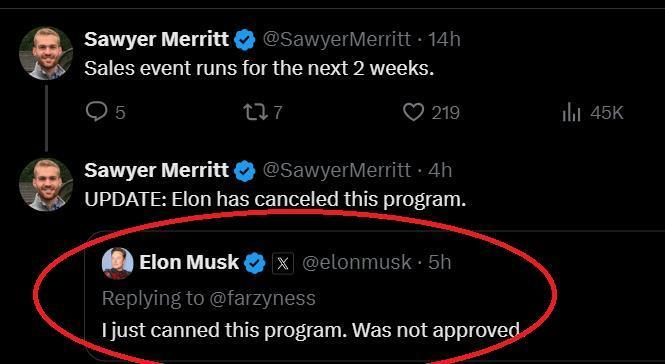Open the 14h timestamp link
This screenshot has height=364, width=665.
(x=444, y=39)
